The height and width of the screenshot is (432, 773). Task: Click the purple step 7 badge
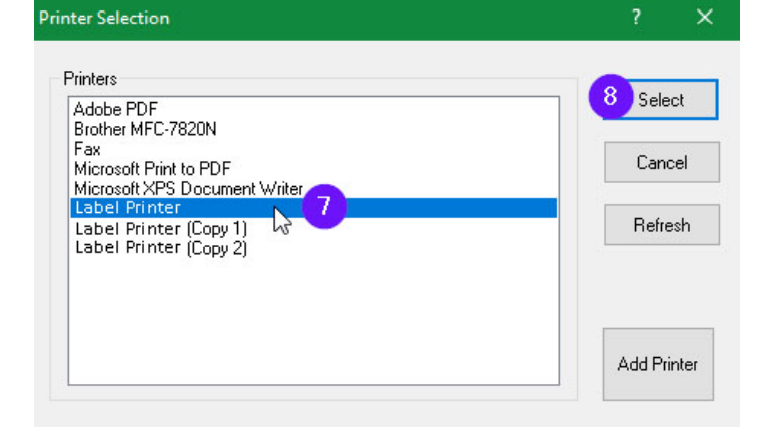324,207
